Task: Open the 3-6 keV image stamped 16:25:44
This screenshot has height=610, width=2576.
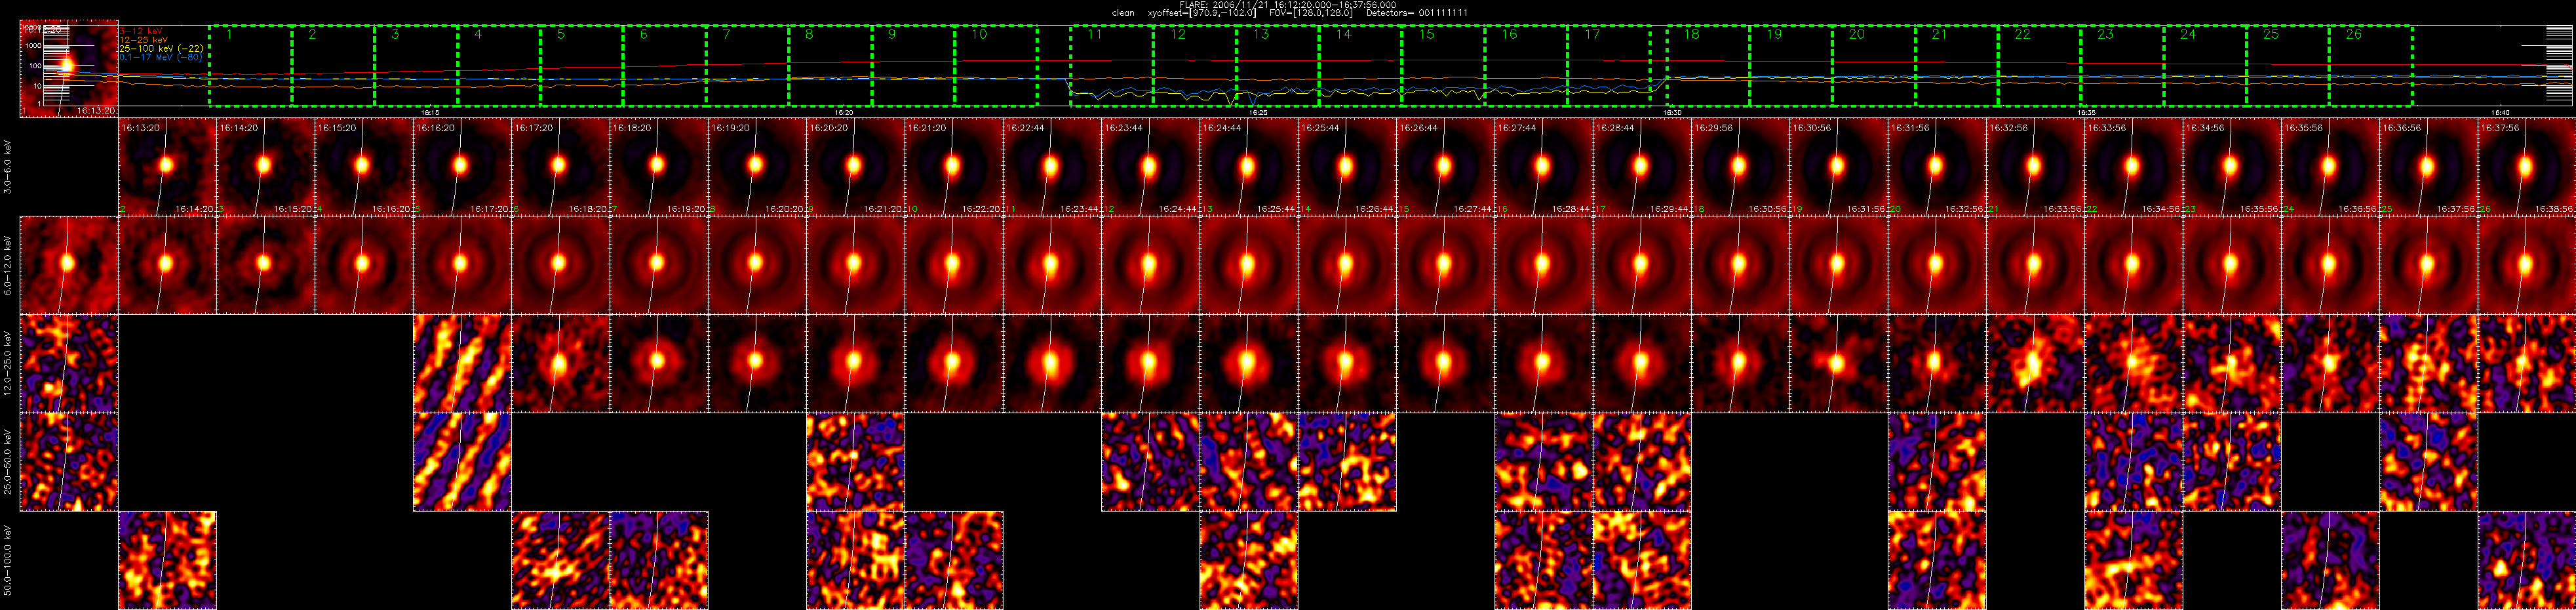Action: (x=1347, y=167)
